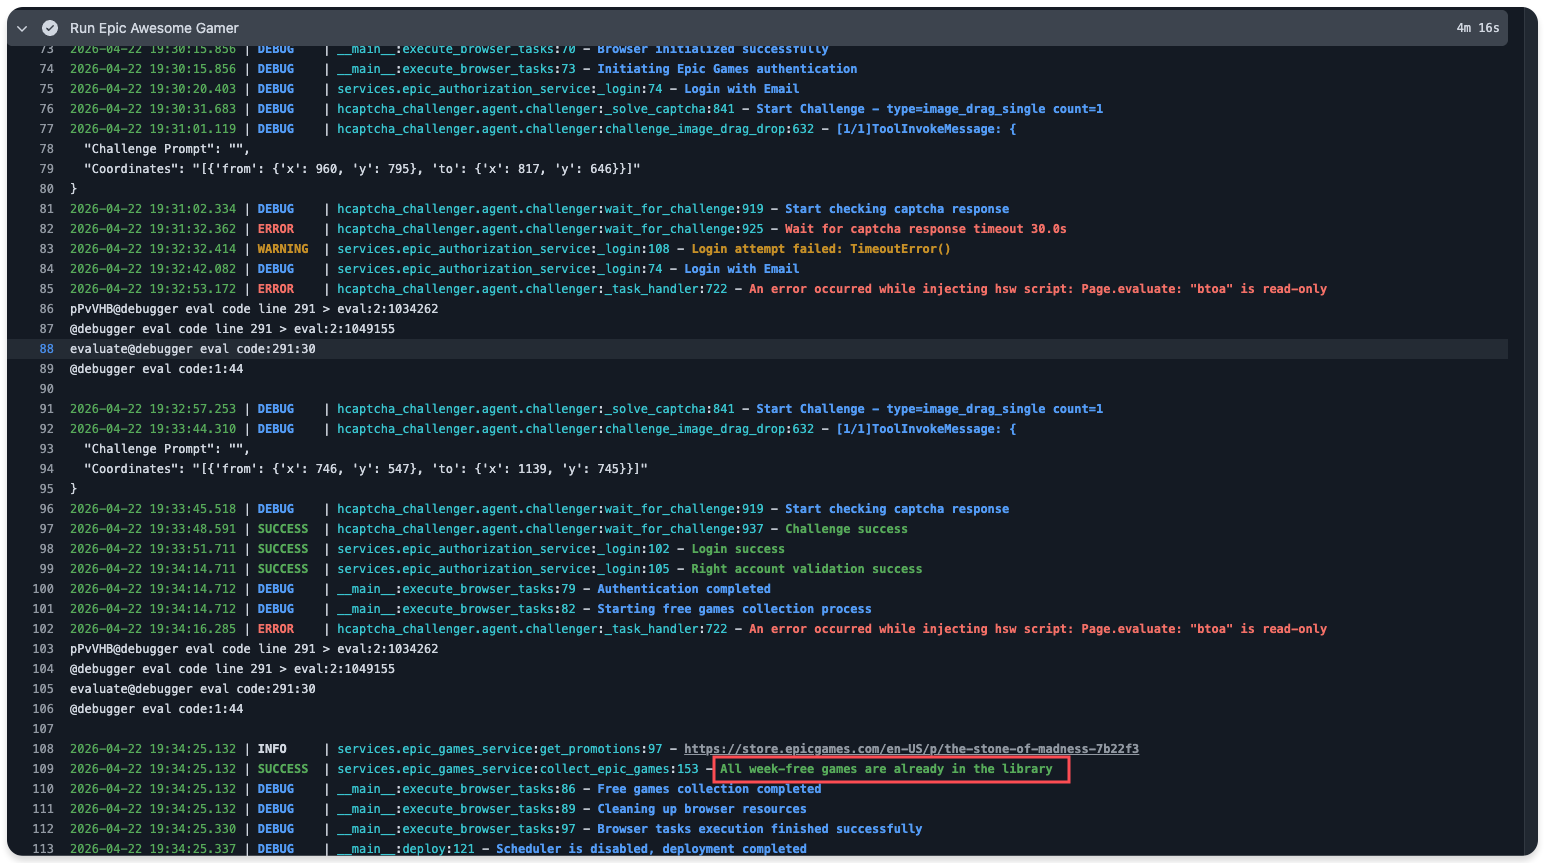Viewport: 1545px width, 863px height.
Task: Open the-stone-of-madness Epic store link
Action: 911,749
